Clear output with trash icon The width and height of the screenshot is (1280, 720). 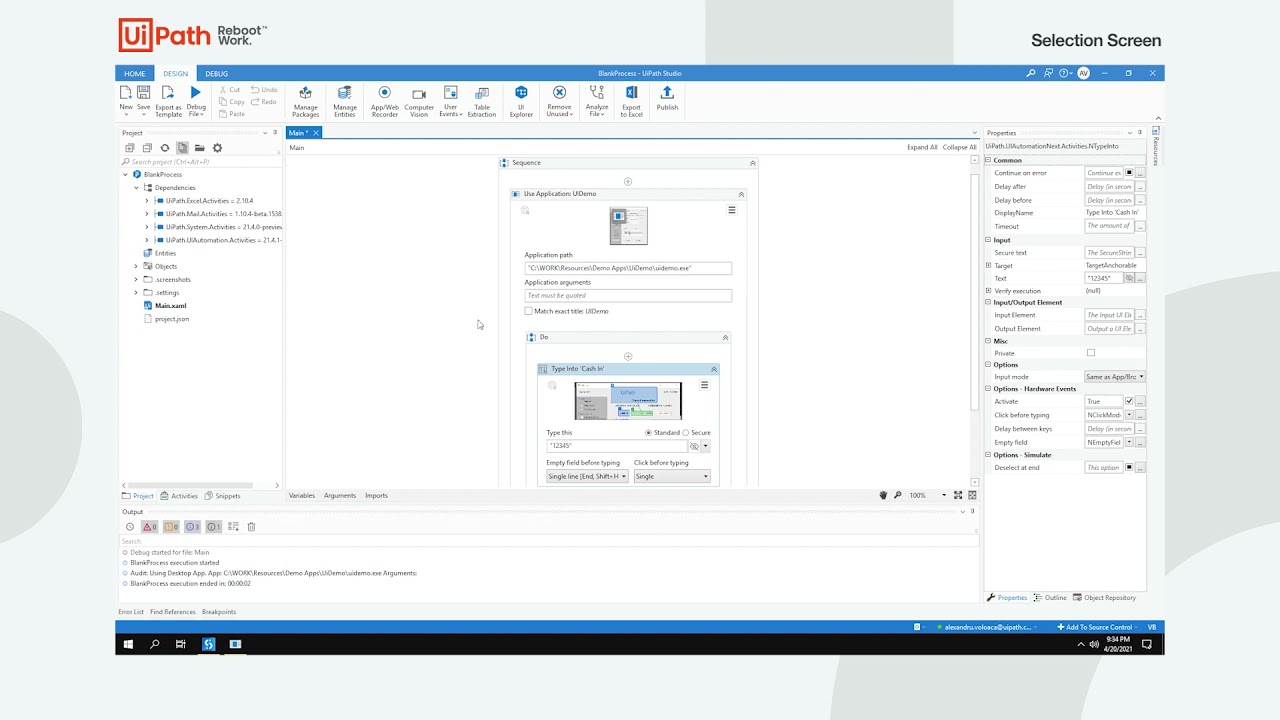(x=251, y=527)
